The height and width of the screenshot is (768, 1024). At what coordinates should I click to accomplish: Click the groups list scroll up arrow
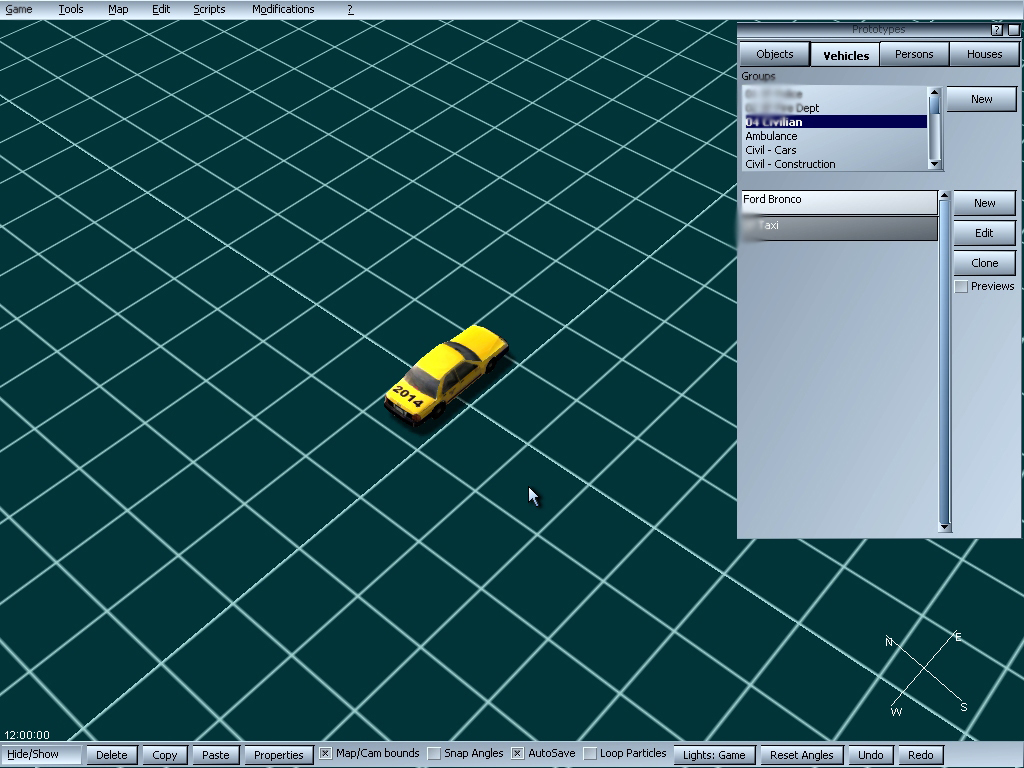[935, 92]
